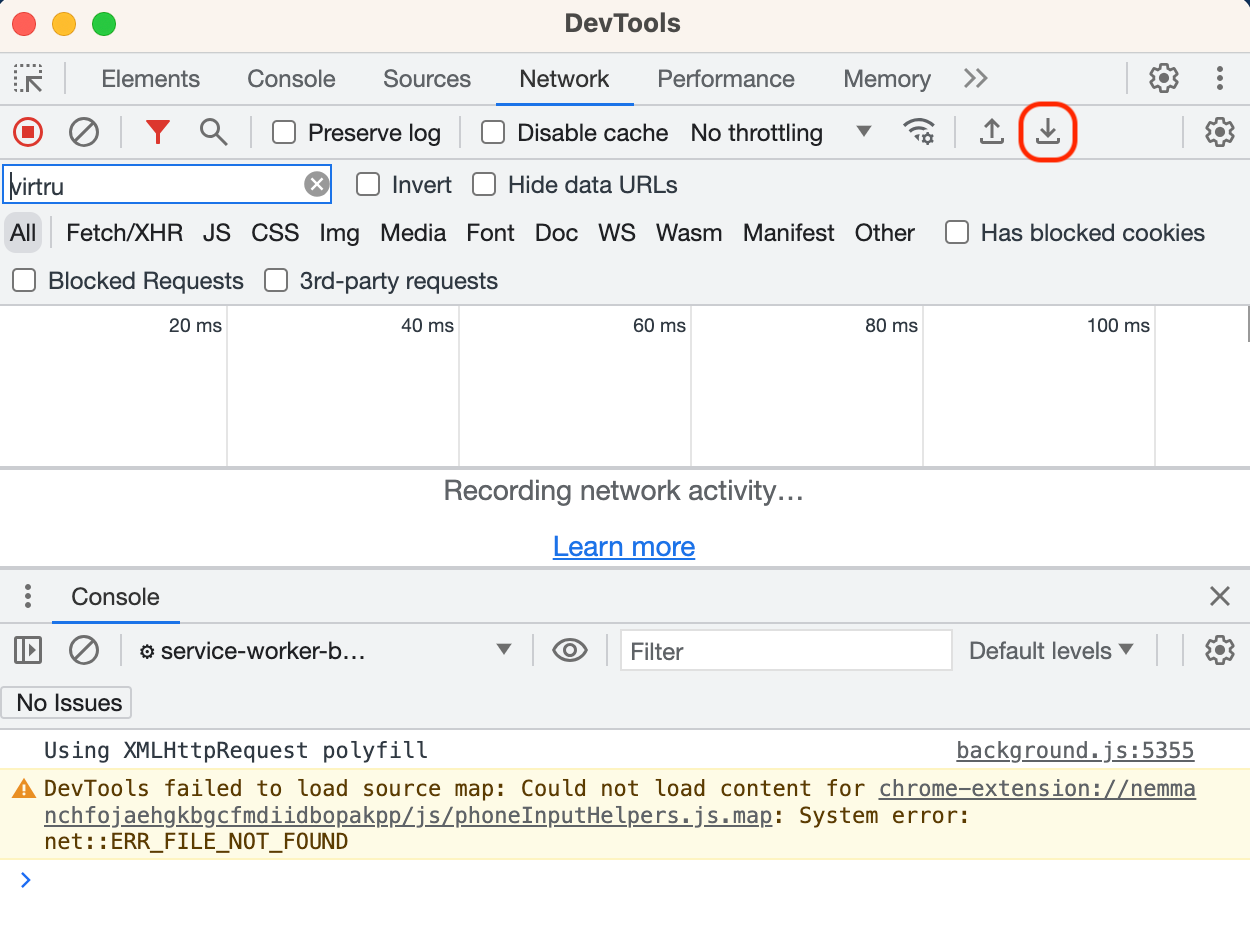The width and height of the screenshot is (1250, 934).
Task: Clear the console output
Action: click(x=83, y=651)
